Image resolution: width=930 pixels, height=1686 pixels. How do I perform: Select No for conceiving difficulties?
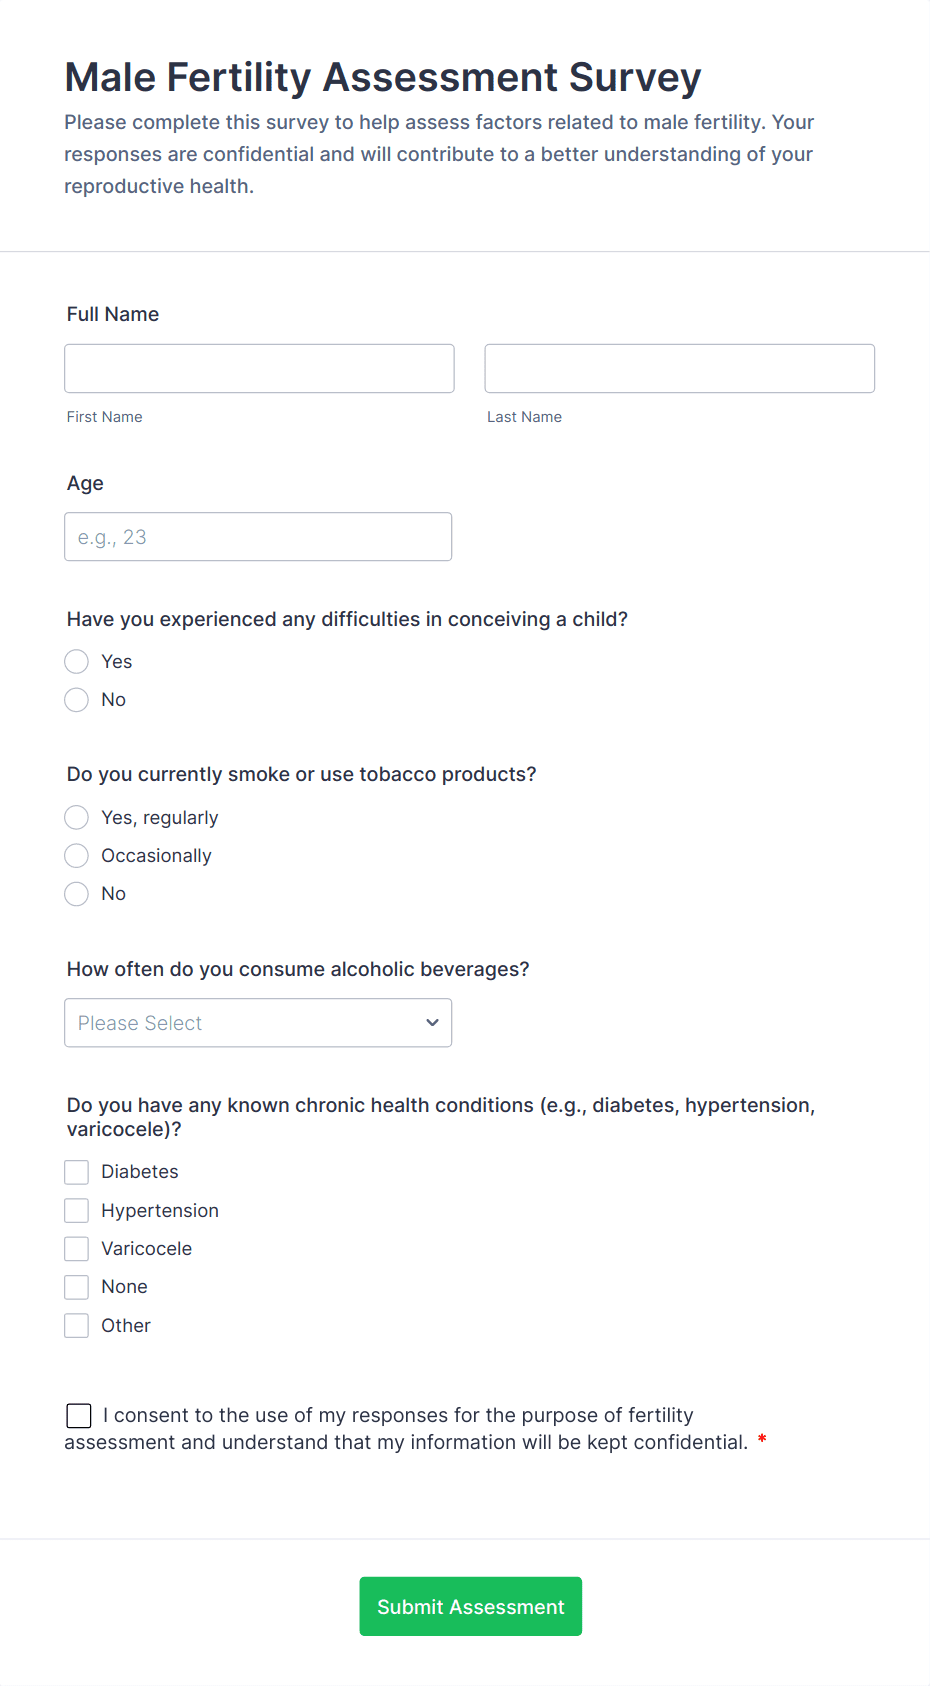point(77,700)
